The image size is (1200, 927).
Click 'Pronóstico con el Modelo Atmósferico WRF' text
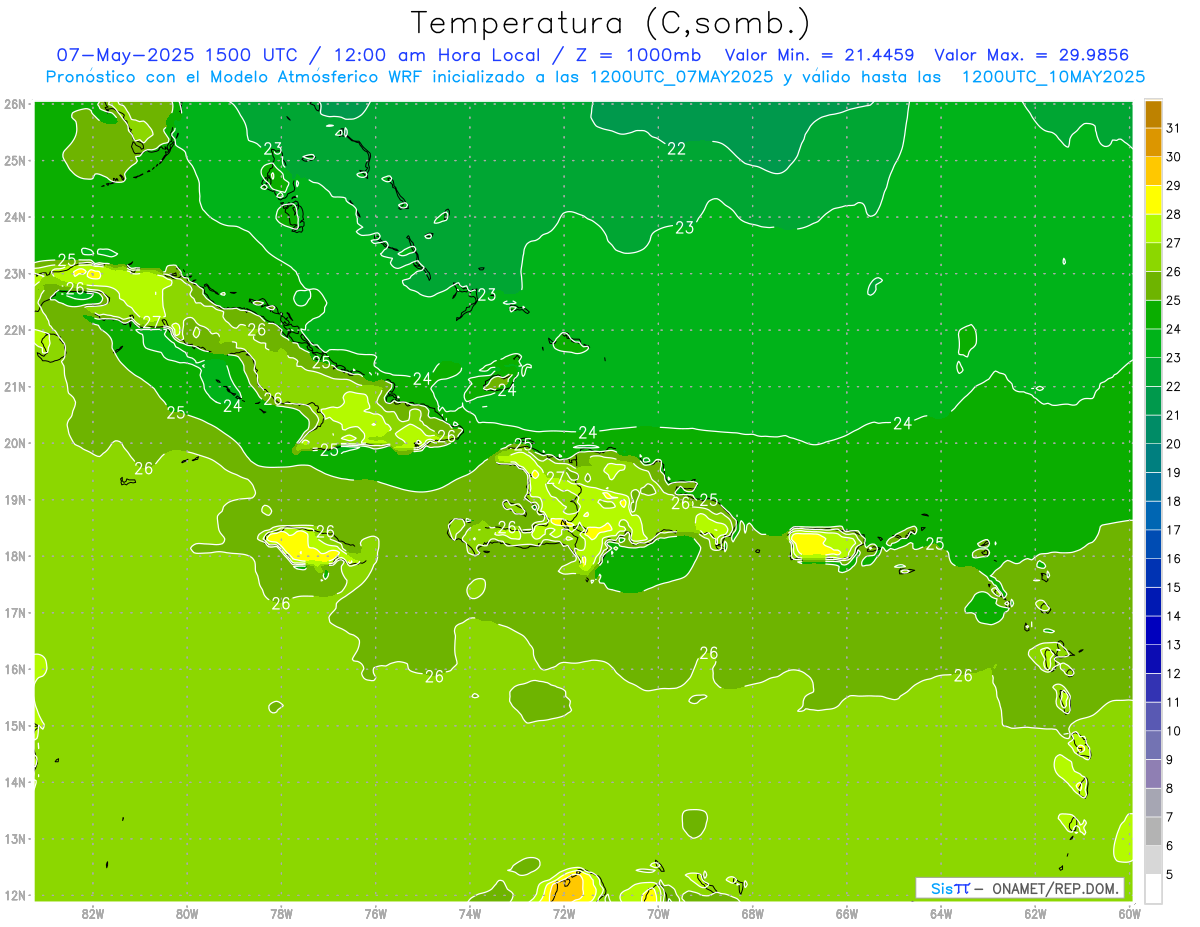click(x=235, y=76)
